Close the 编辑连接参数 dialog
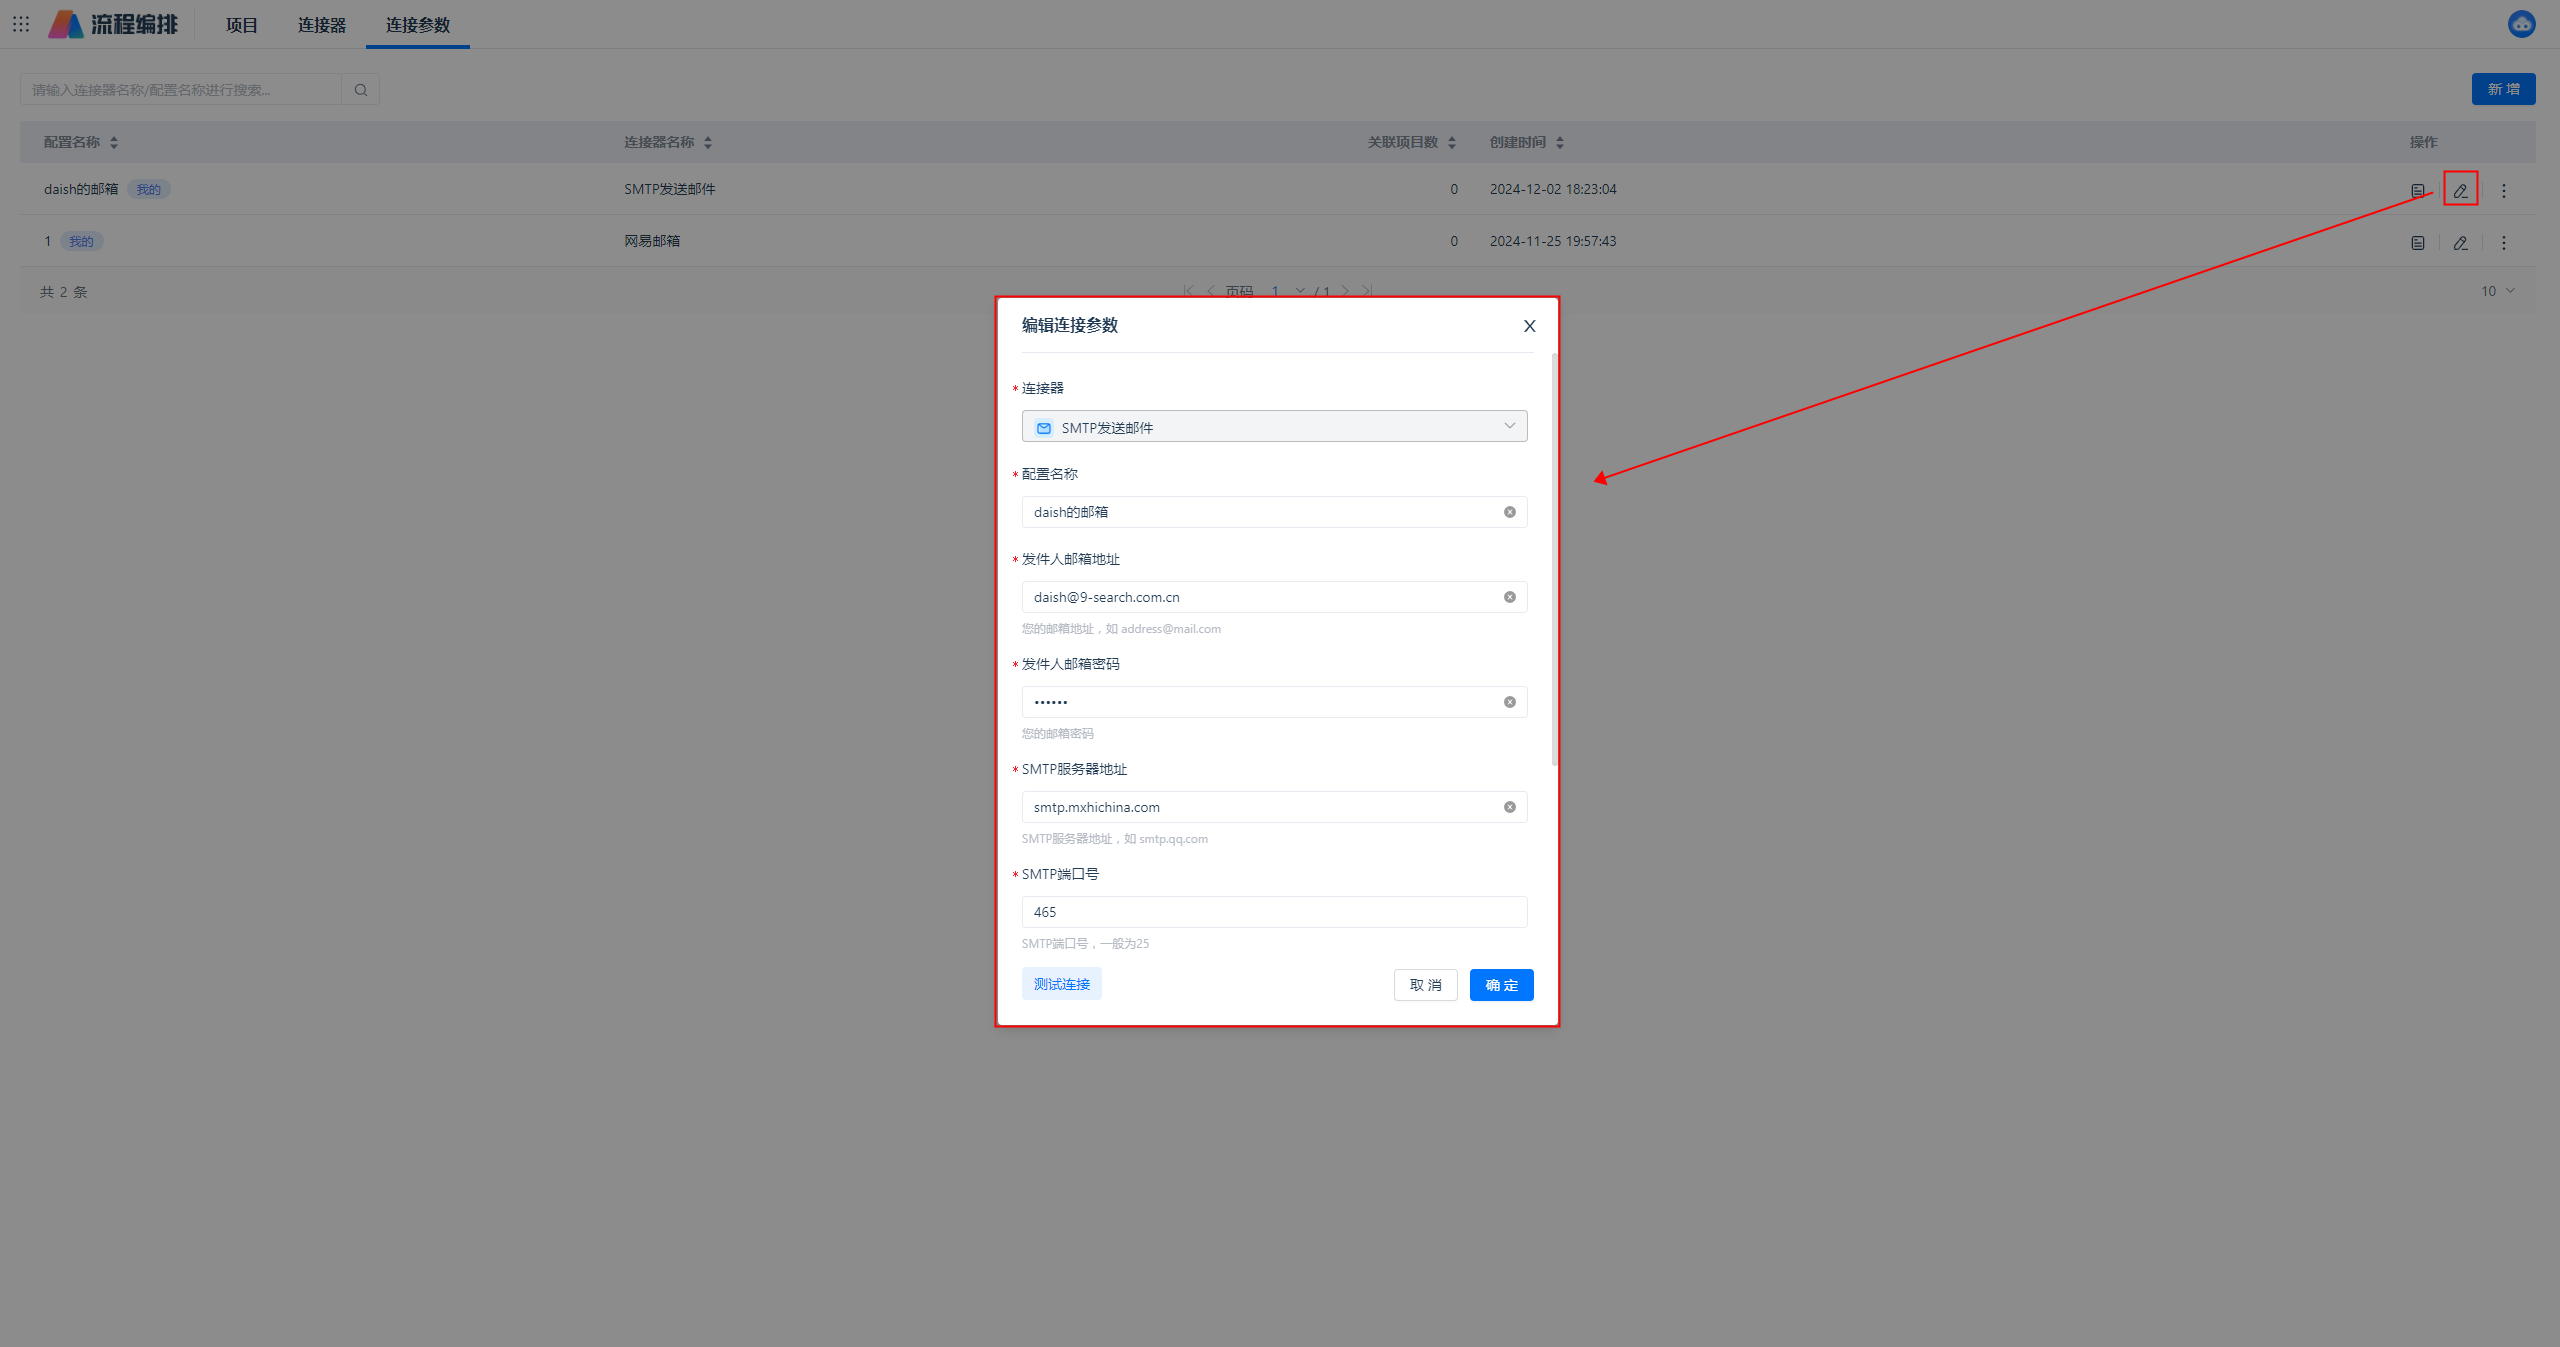The width and height of the screenshot is (2560, 1347). pos(1529,326)
